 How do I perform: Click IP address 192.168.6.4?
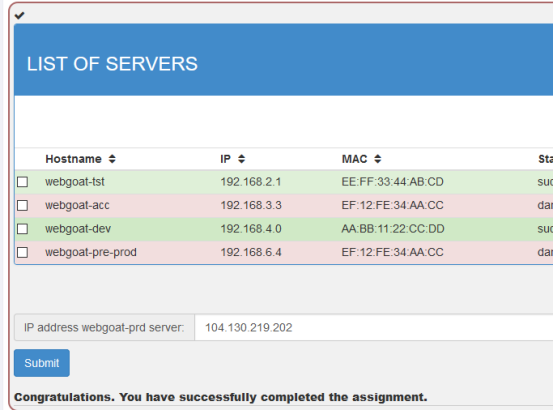point(251,252)
